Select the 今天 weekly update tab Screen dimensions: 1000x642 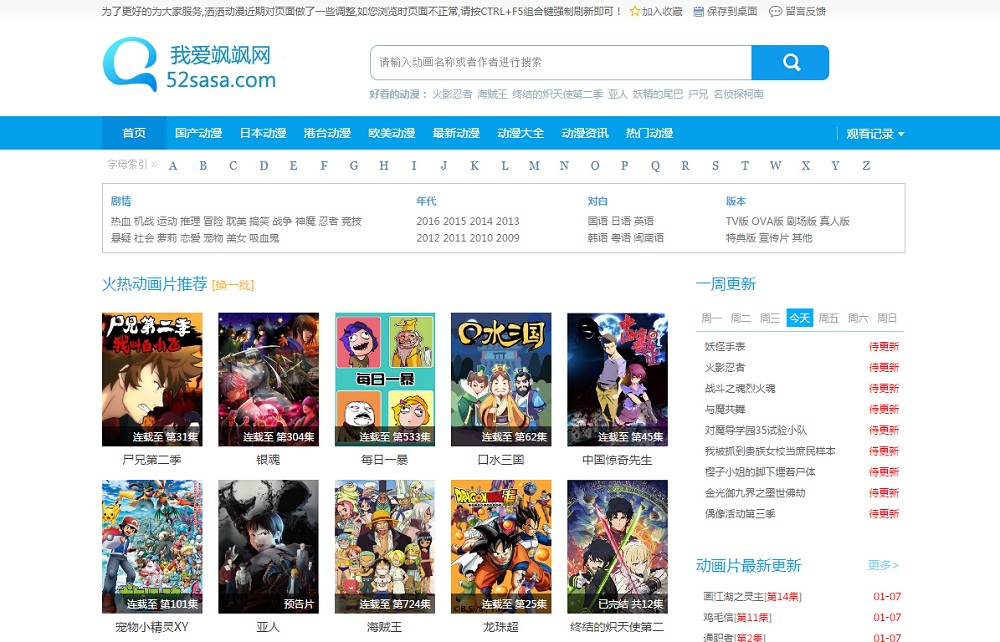tap(800, 317)
